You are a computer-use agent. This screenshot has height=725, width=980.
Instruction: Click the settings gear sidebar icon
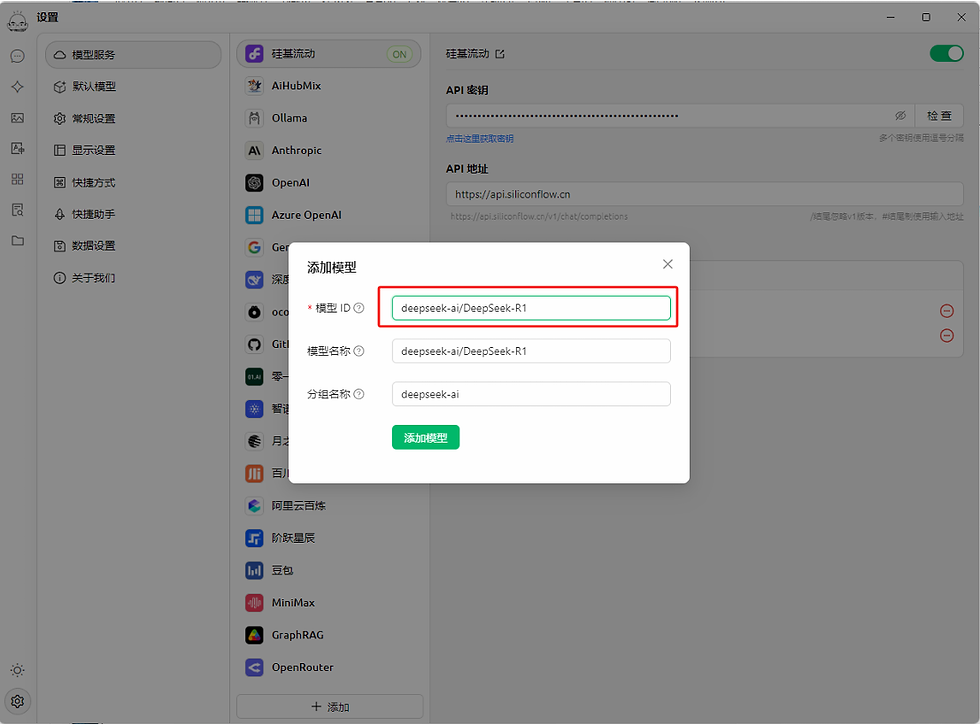tap(18, 701)
